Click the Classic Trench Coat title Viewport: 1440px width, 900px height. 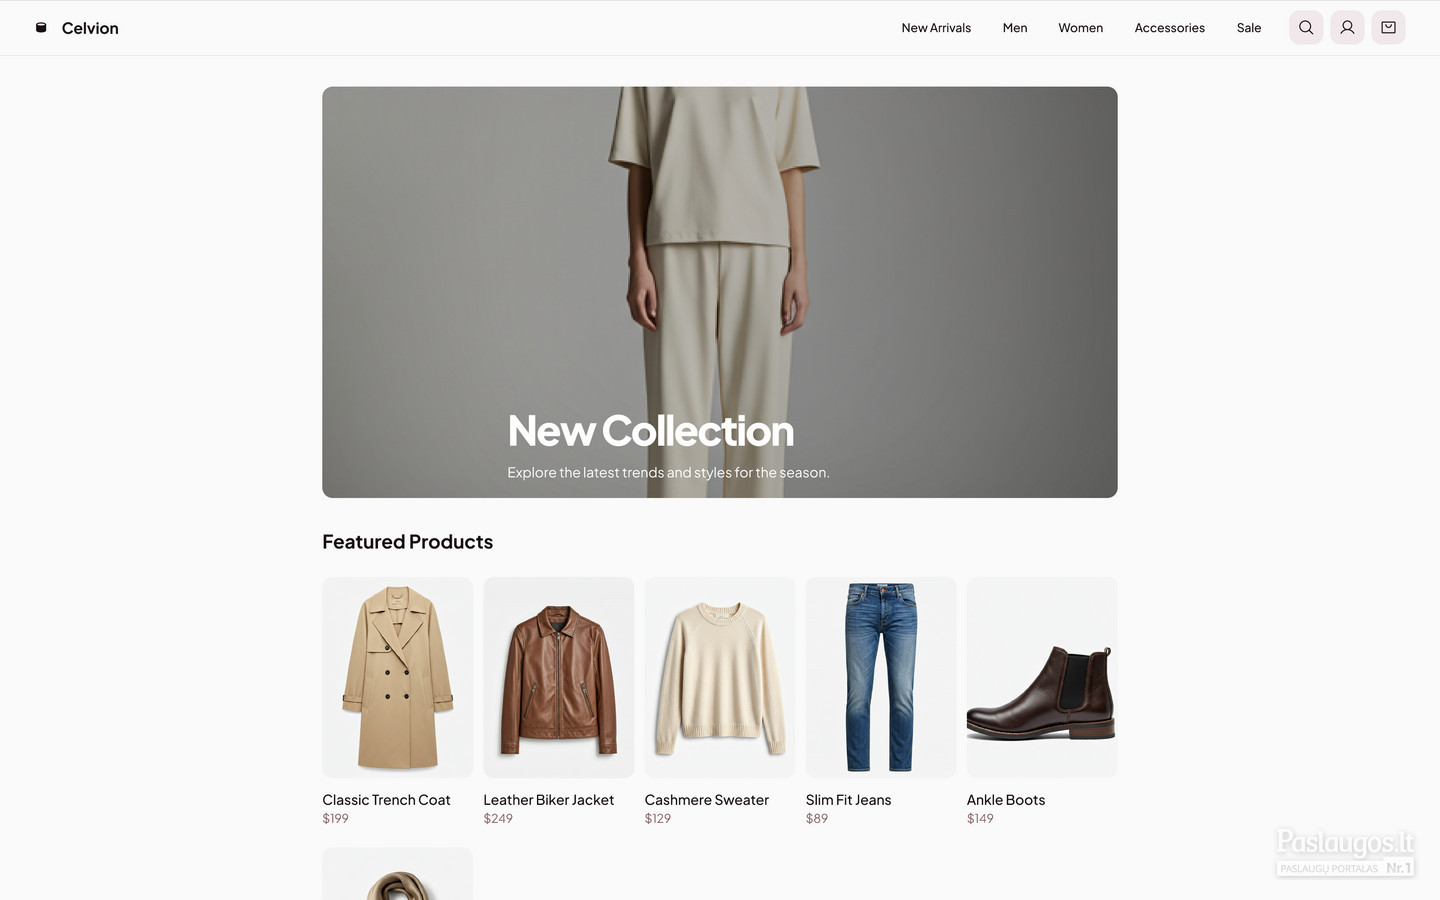pyautogui.click(x=386, y=800)
